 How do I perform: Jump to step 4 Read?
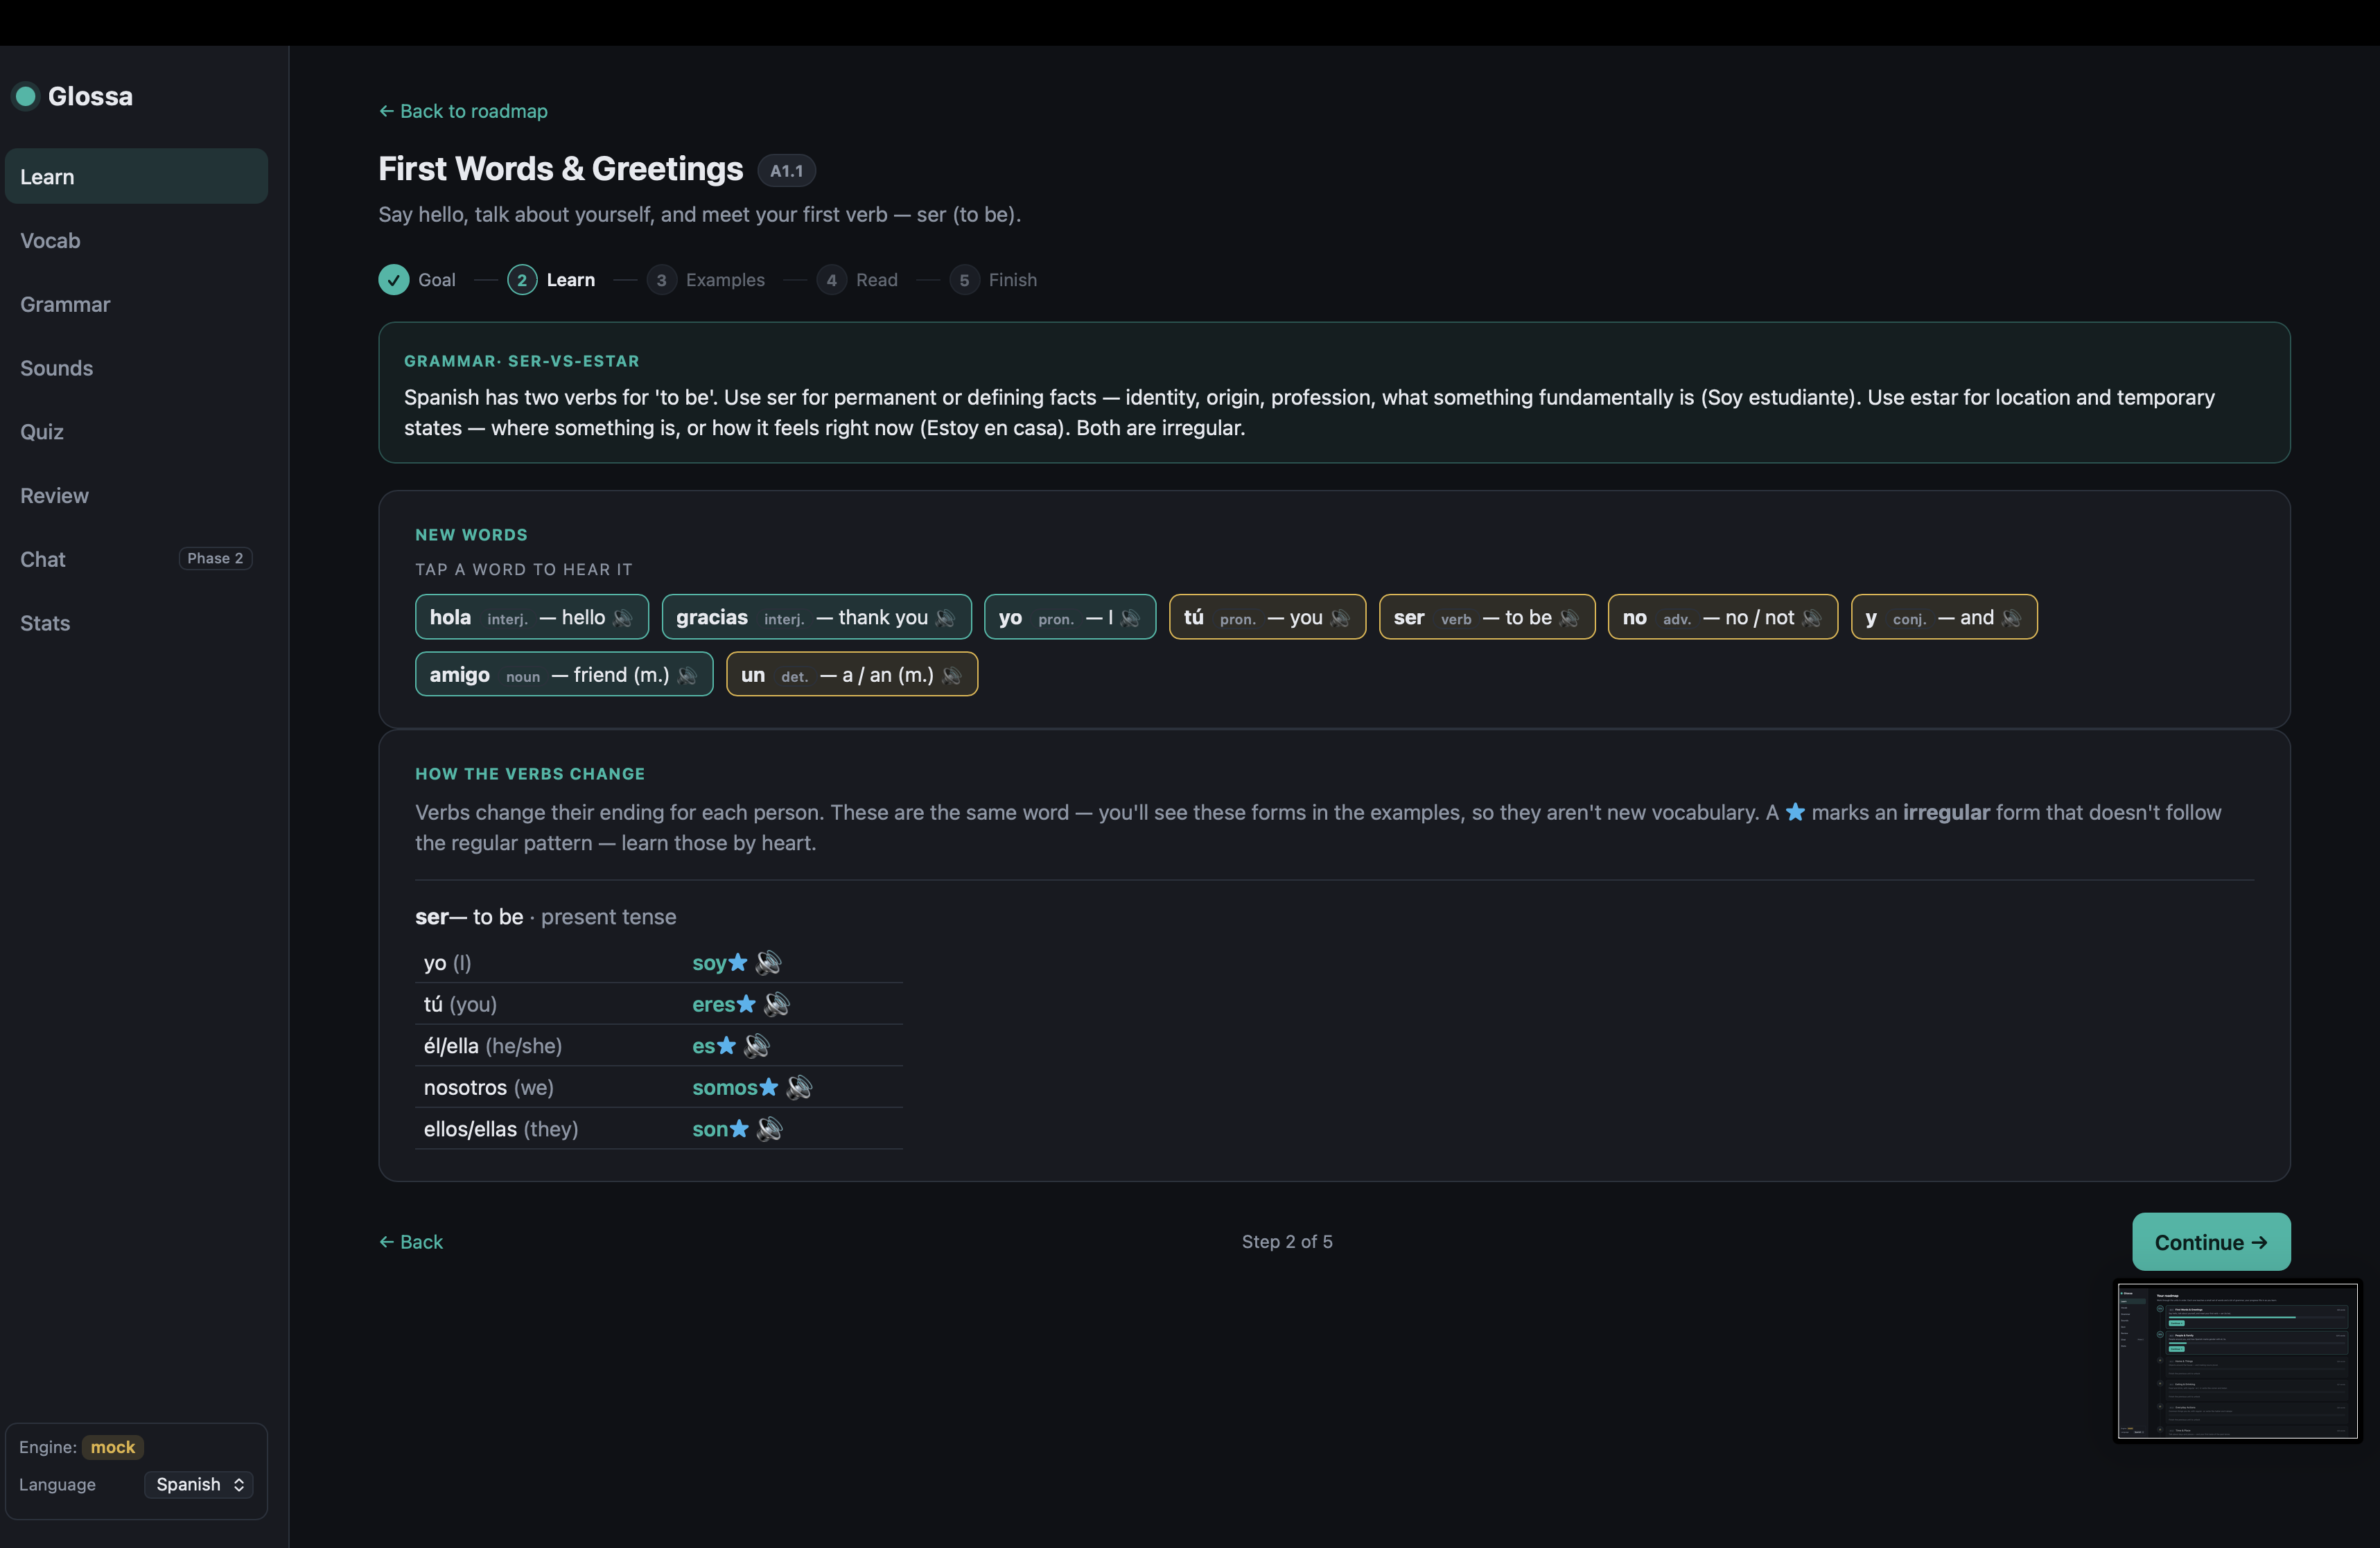(858, 280)
